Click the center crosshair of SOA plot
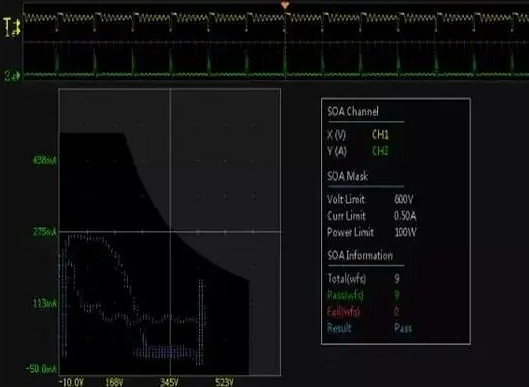This screenshot has height=387, width=529. [x=170, y=232]
